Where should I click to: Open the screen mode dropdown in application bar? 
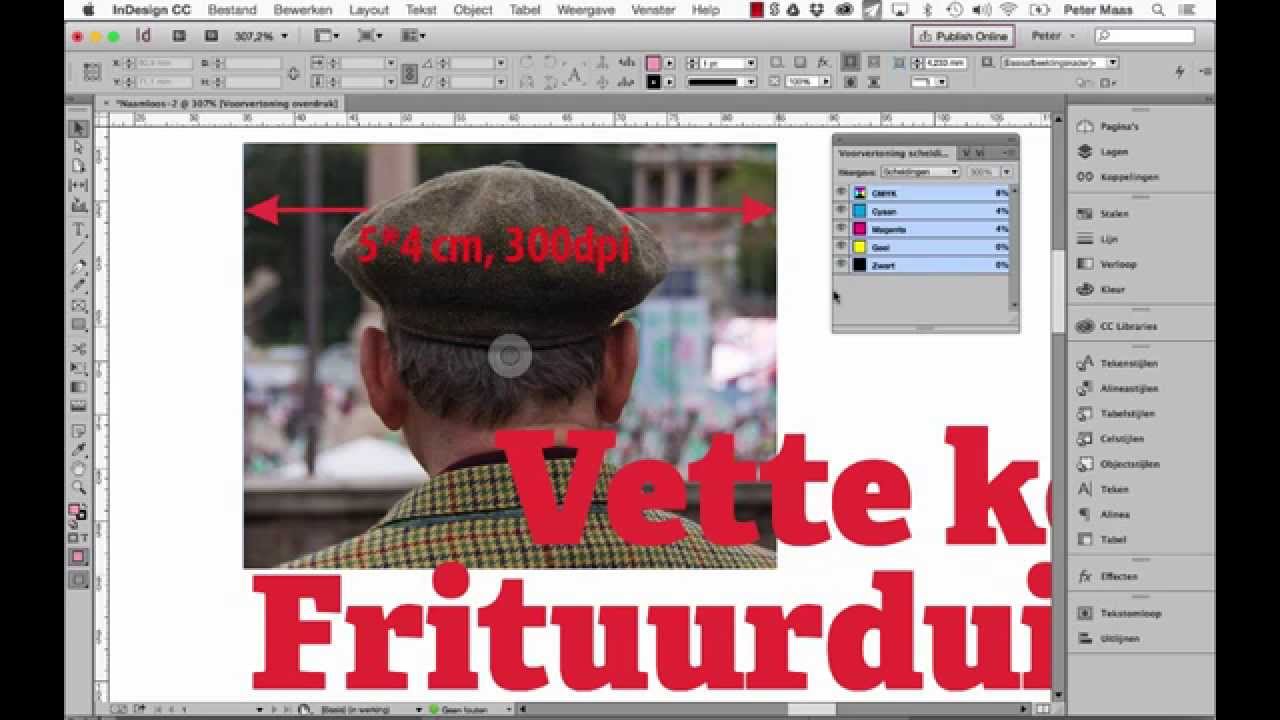pos(370,36)
